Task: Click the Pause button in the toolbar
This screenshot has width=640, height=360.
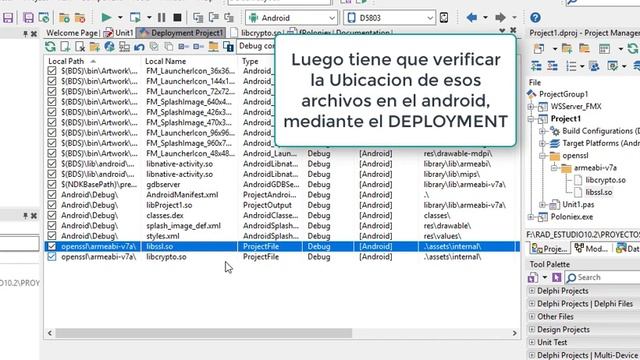Action: [162, 18]
